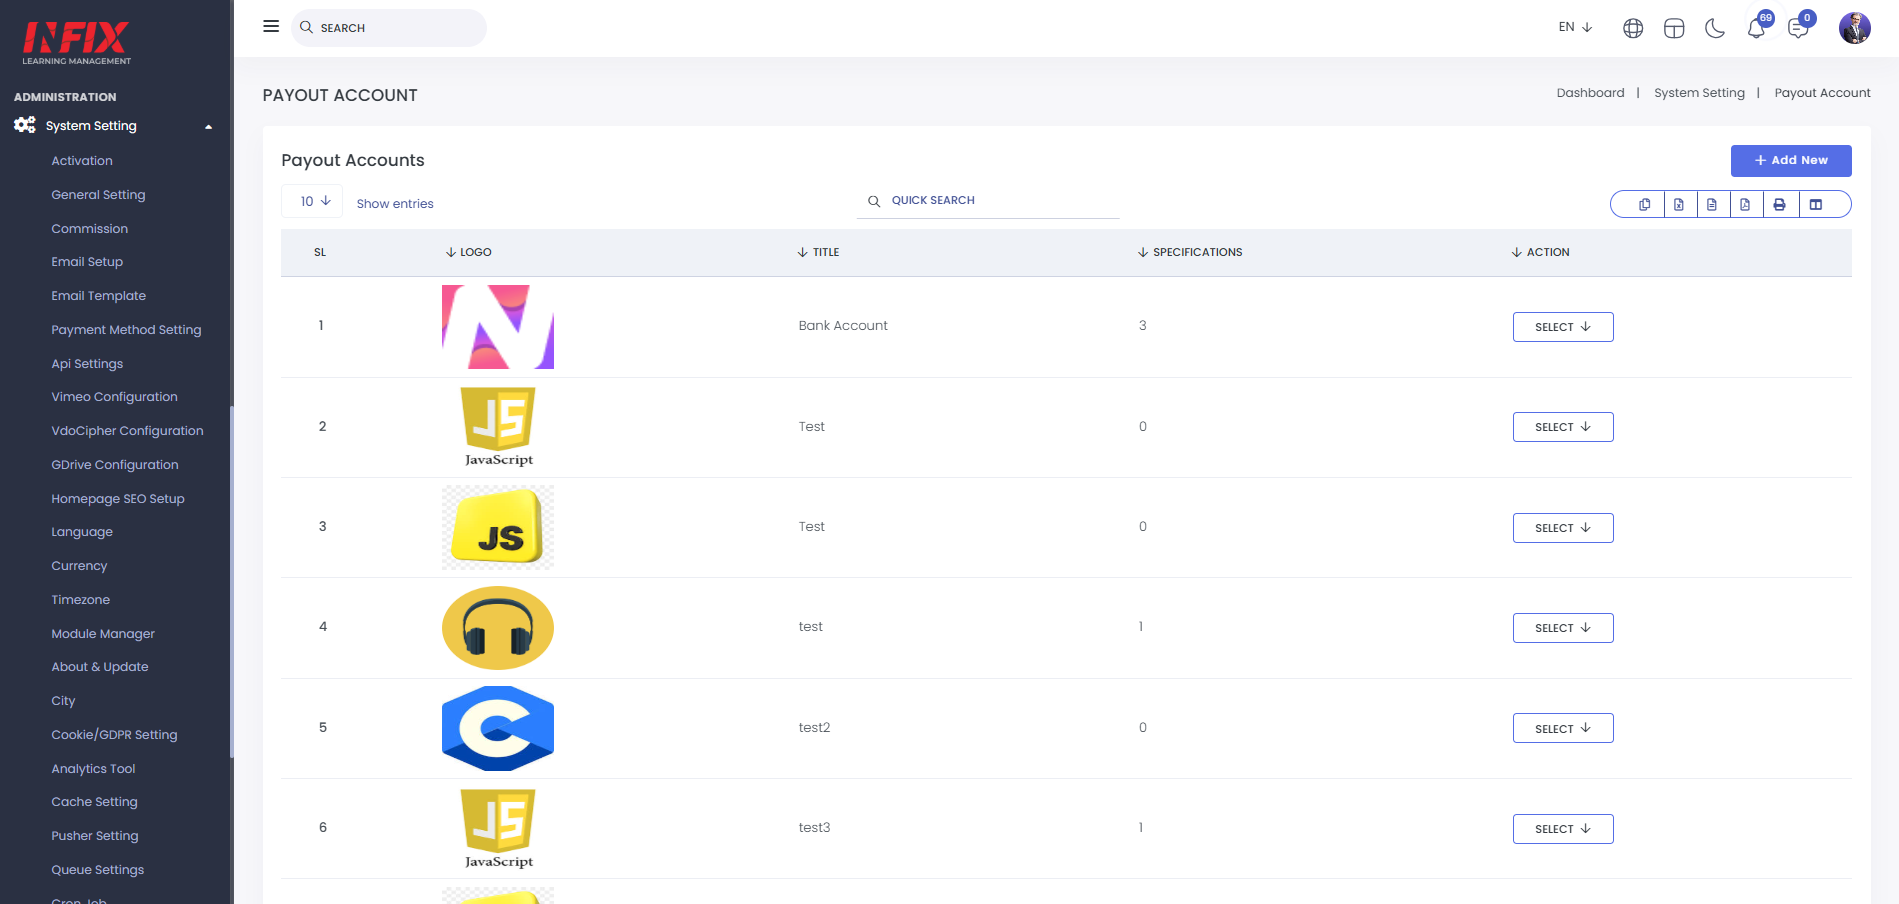Open Cookie/GDPR Setting in sidebar
The width and height of the screenshot is (1899, 904).
tap(114, 735)
